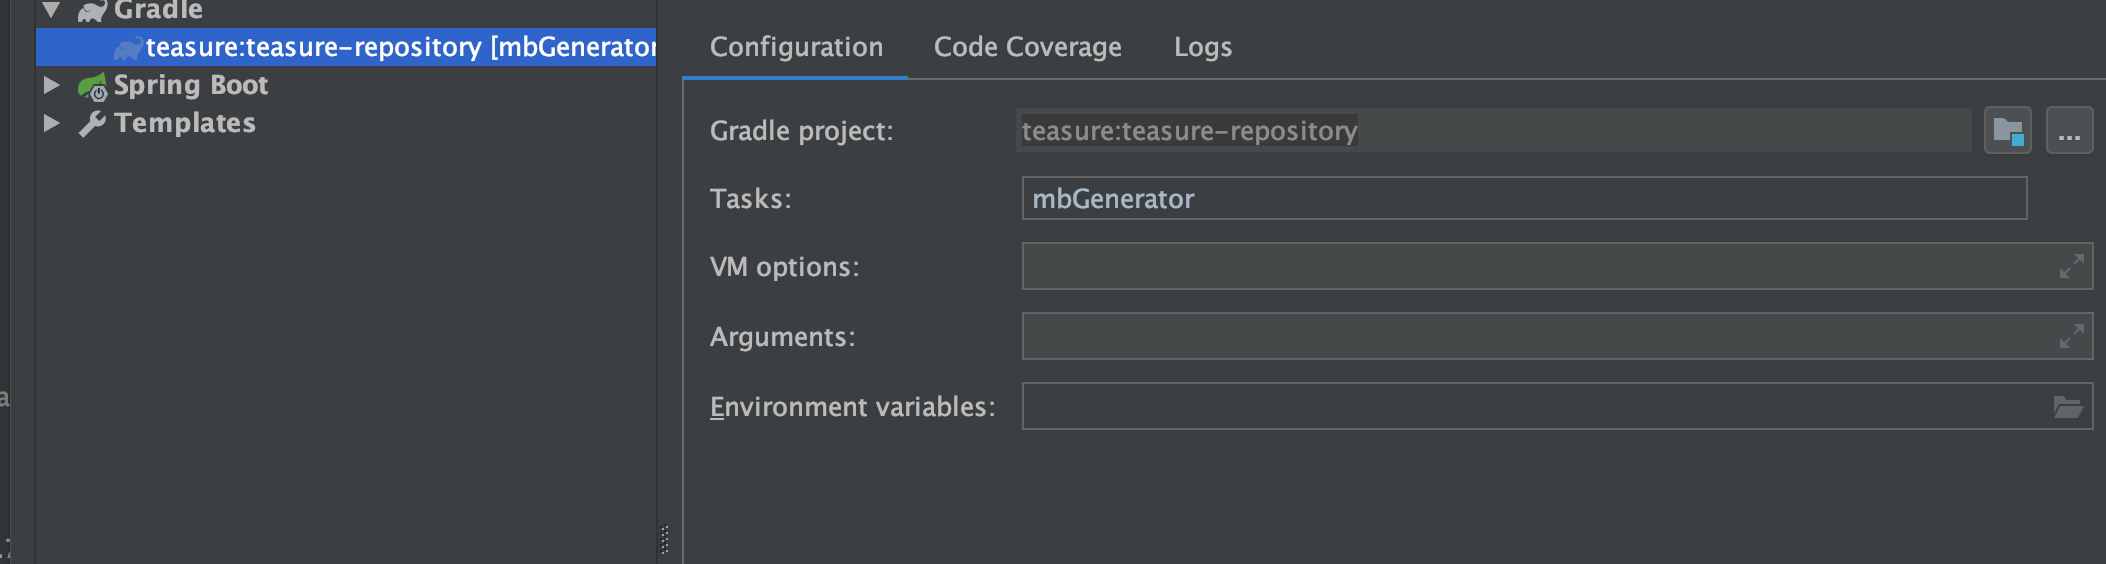Click into the Arguments text field
Viewport: 2106px width, 564px height.
1530,337
